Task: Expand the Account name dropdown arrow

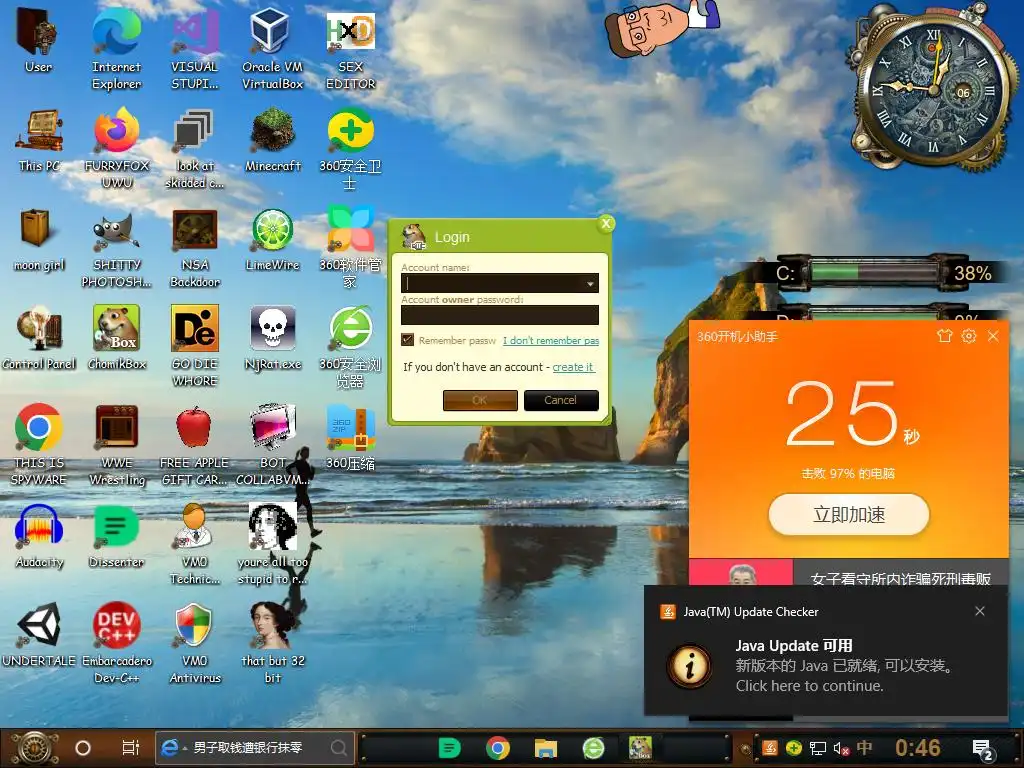Action: click(x=590, y=283)
